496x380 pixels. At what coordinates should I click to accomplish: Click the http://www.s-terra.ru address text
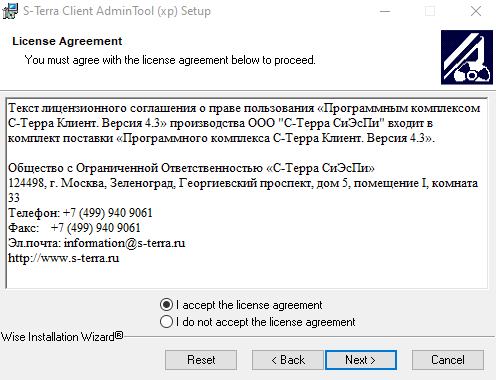point(63,258)
